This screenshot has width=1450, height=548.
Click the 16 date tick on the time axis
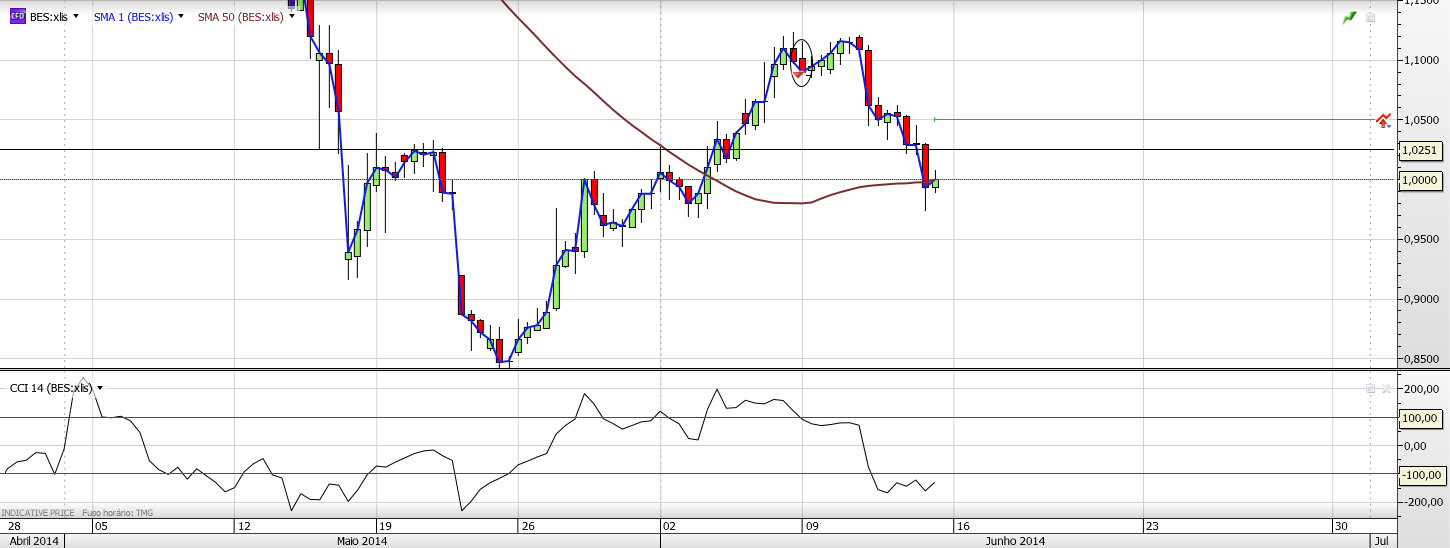tap(962, 525)
